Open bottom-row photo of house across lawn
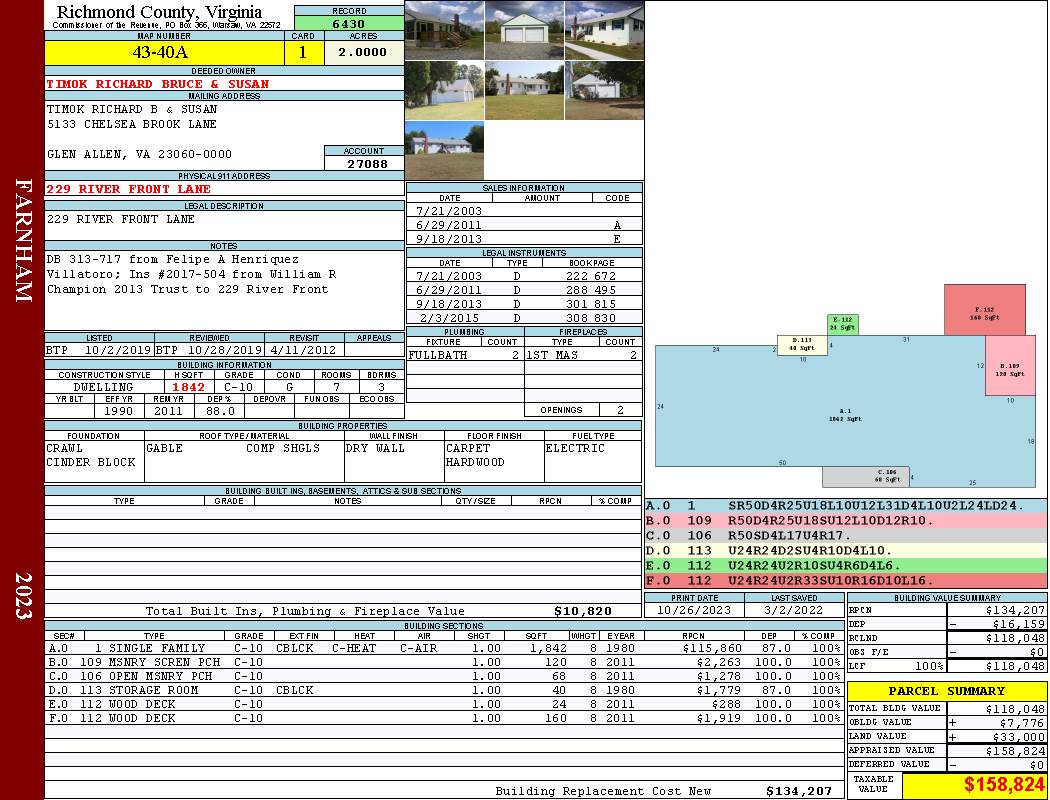 (x=445, y=150)
